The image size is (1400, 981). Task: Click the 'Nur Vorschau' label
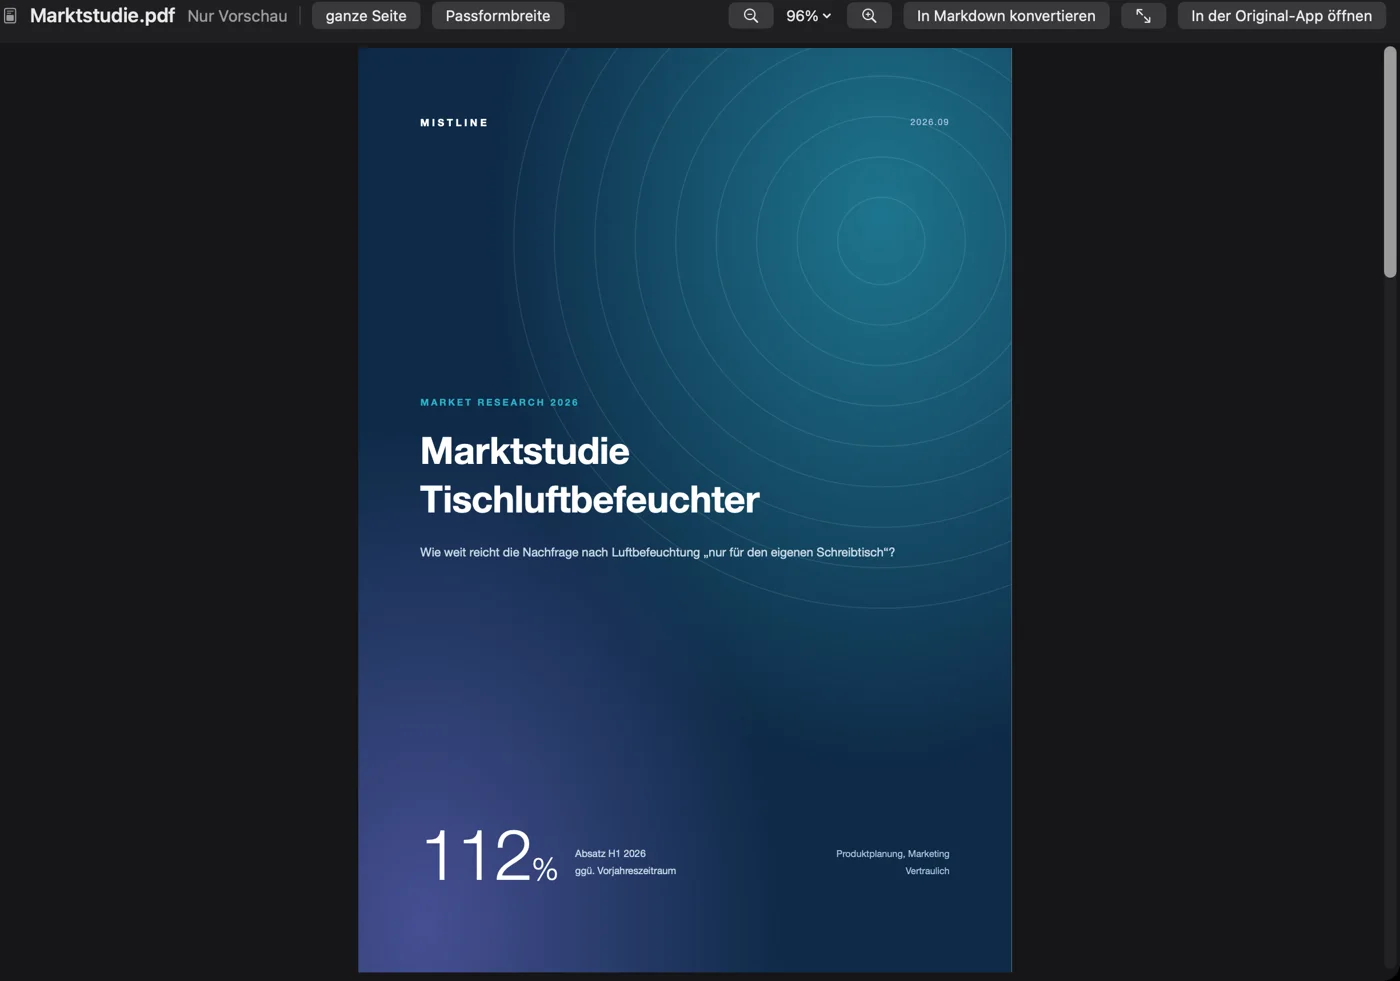coord(237,16)
